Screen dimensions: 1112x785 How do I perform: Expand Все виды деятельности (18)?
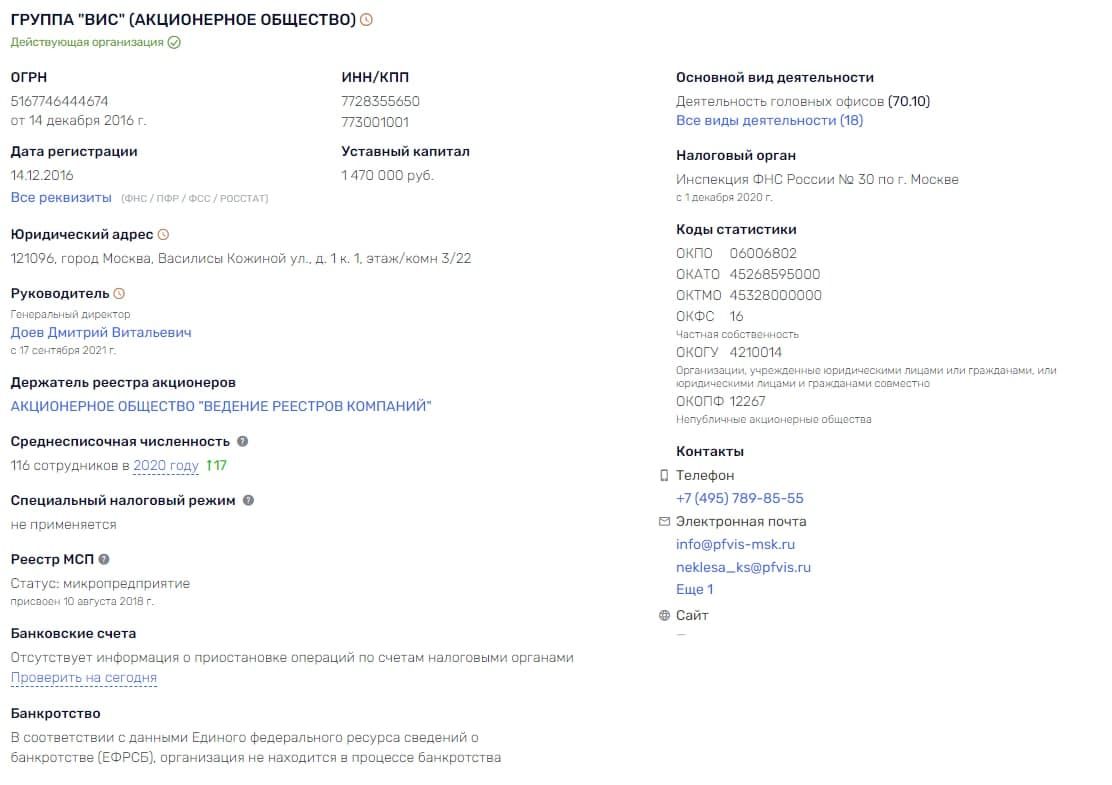(x=769, y=121)
